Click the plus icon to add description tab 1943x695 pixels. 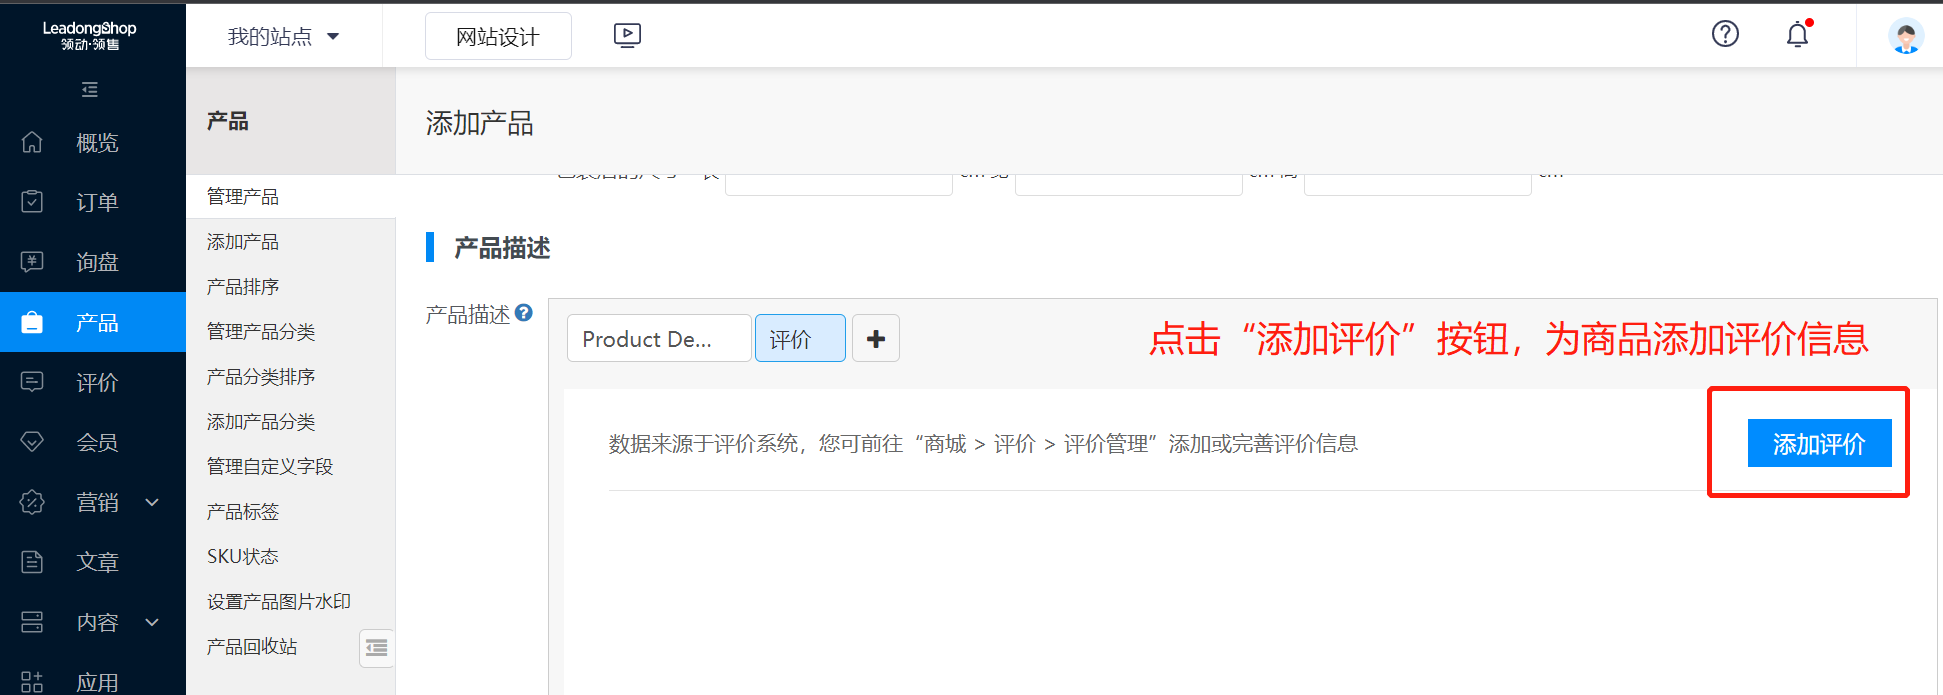[876, 339]
